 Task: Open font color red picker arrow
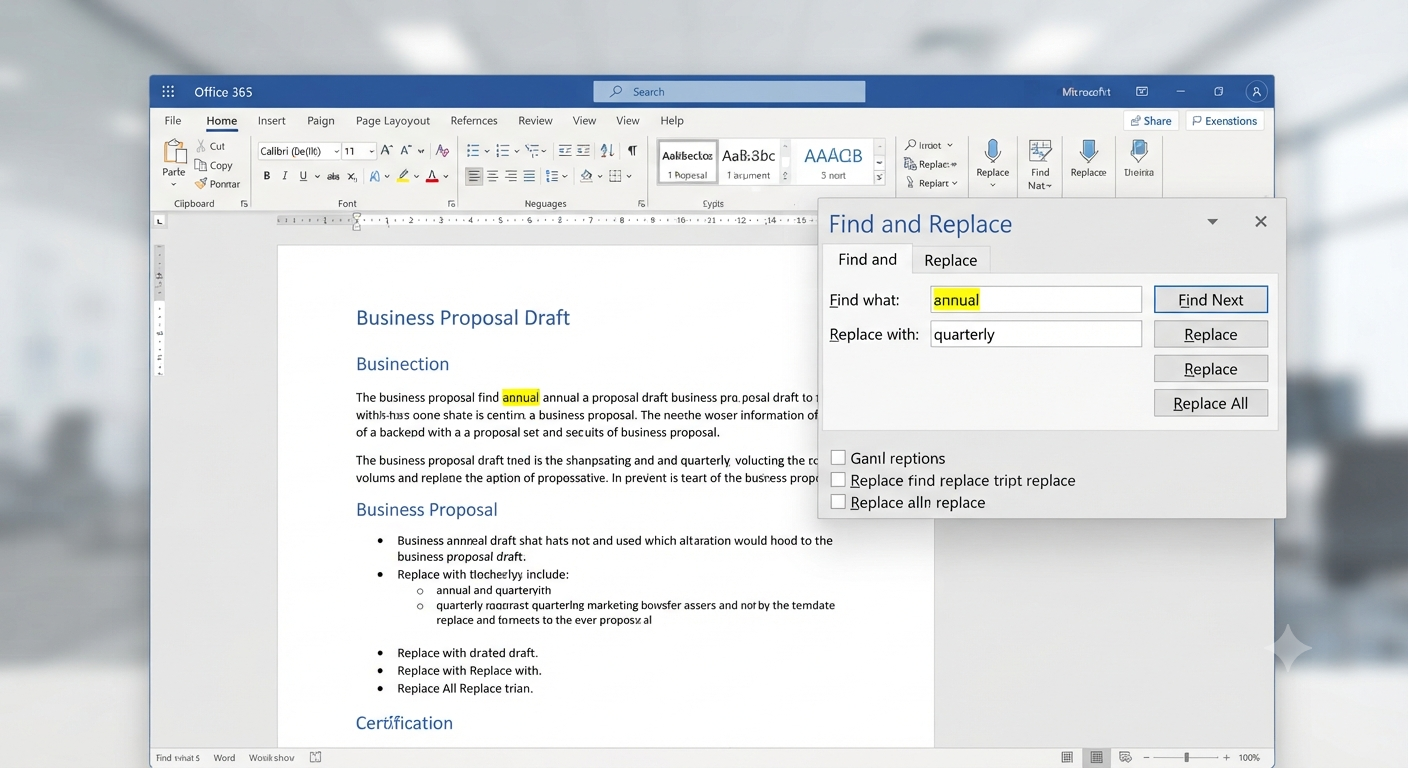click(x=446, y=176)
